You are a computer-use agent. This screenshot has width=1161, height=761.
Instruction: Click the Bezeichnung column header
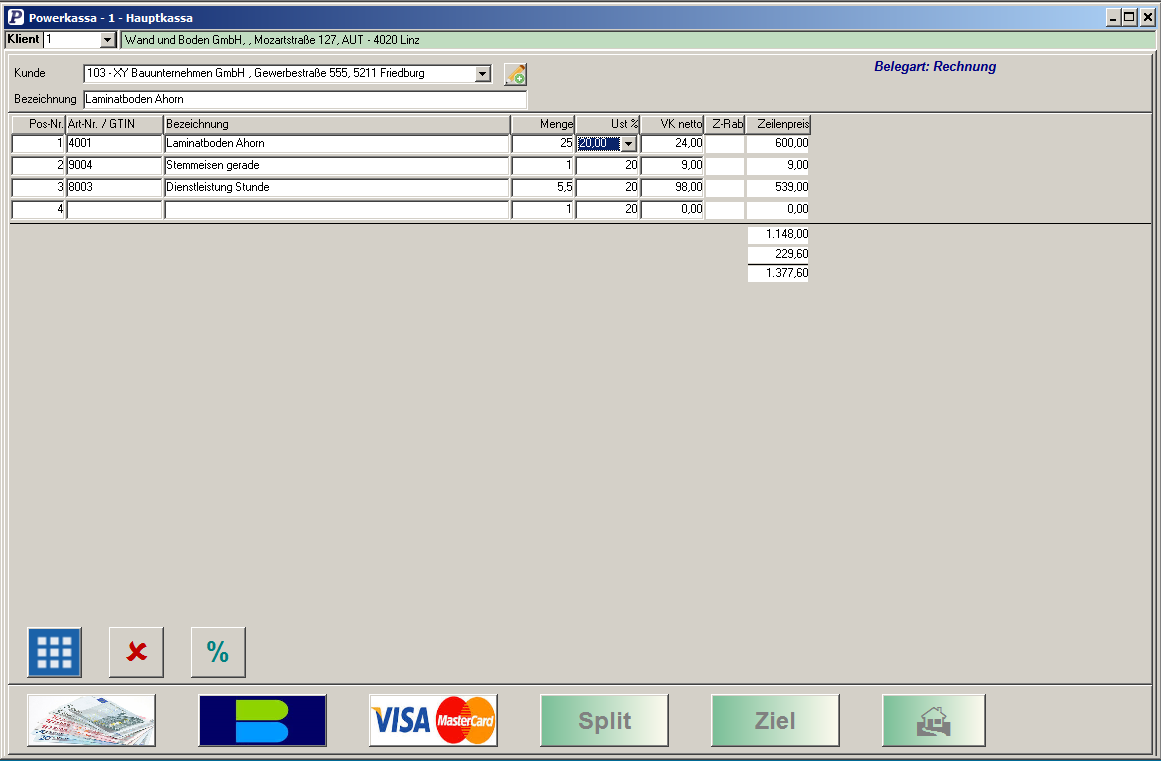[x=337, y=124]
